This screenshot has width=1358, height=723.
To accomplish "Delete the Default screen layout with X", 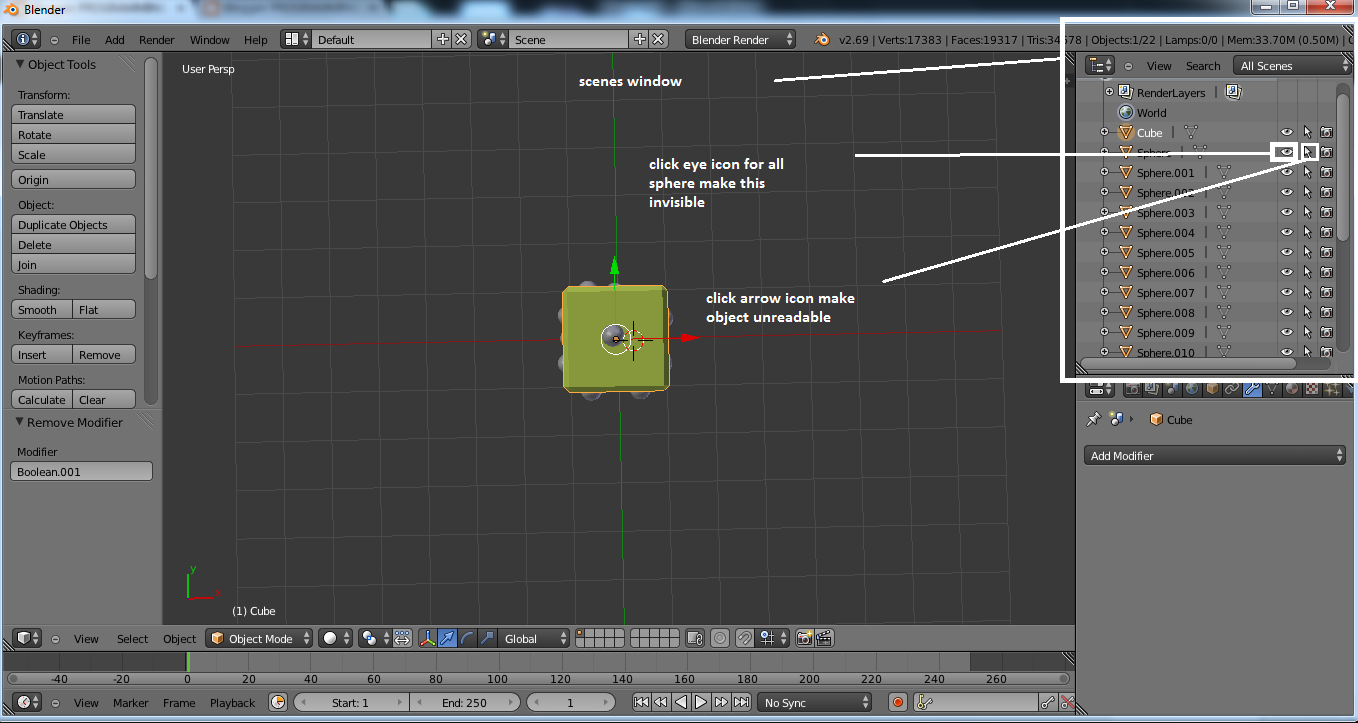I will pos(461,39).
